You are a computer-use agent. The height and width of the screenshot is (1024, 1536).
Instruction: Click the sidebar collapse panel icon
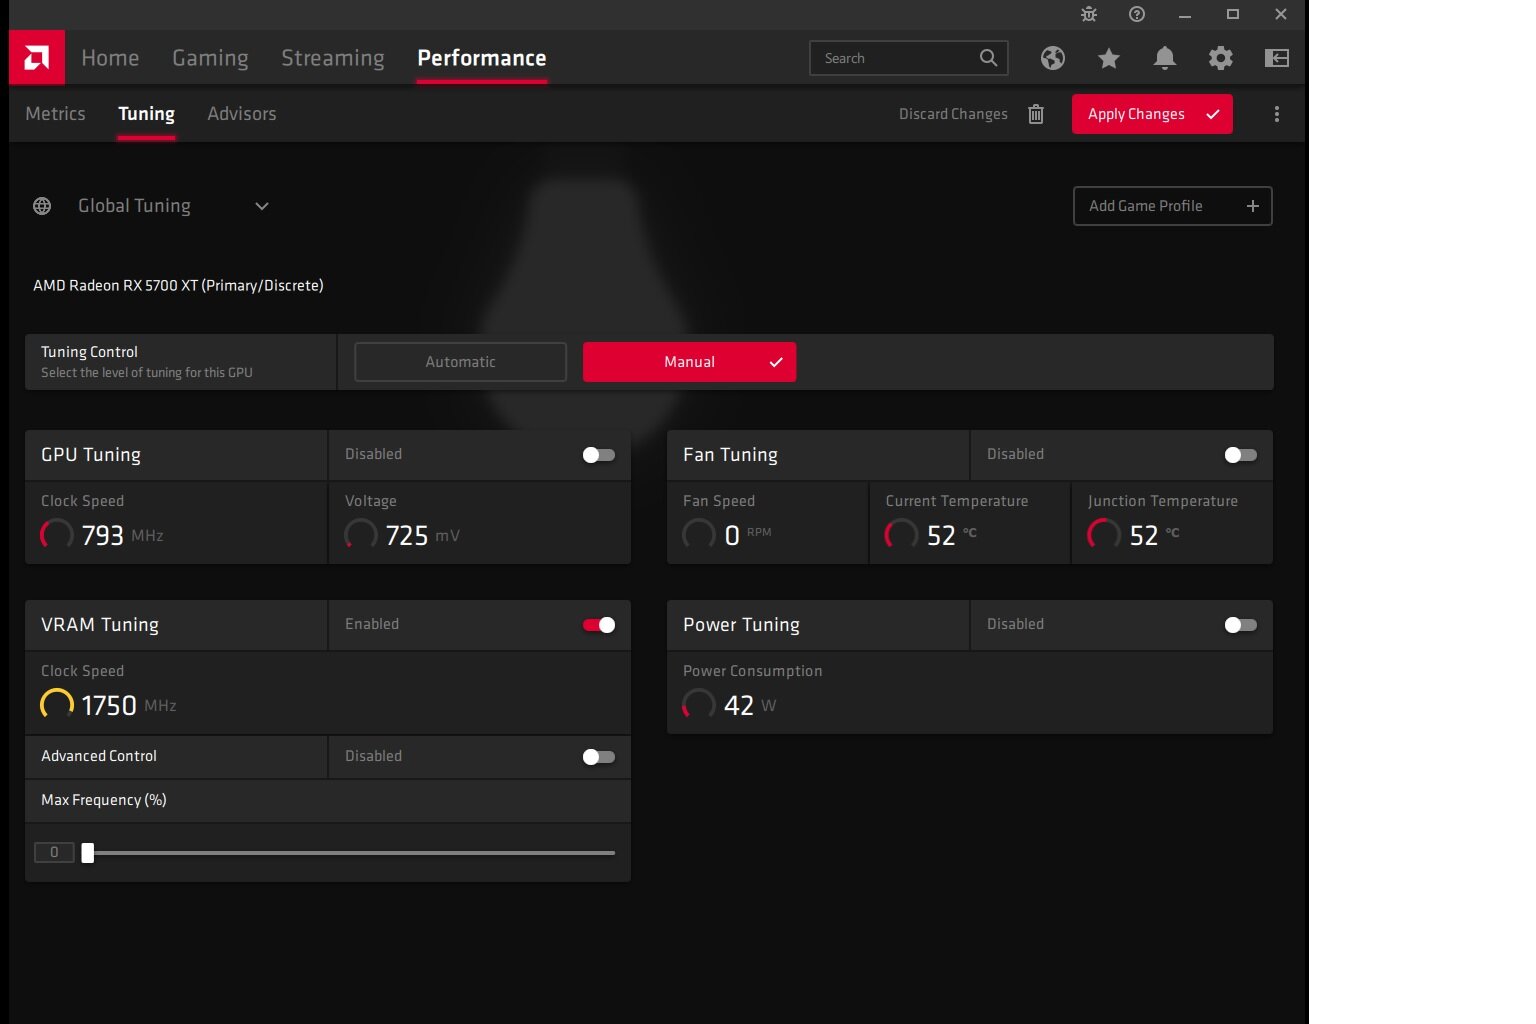click(1277, 58)
